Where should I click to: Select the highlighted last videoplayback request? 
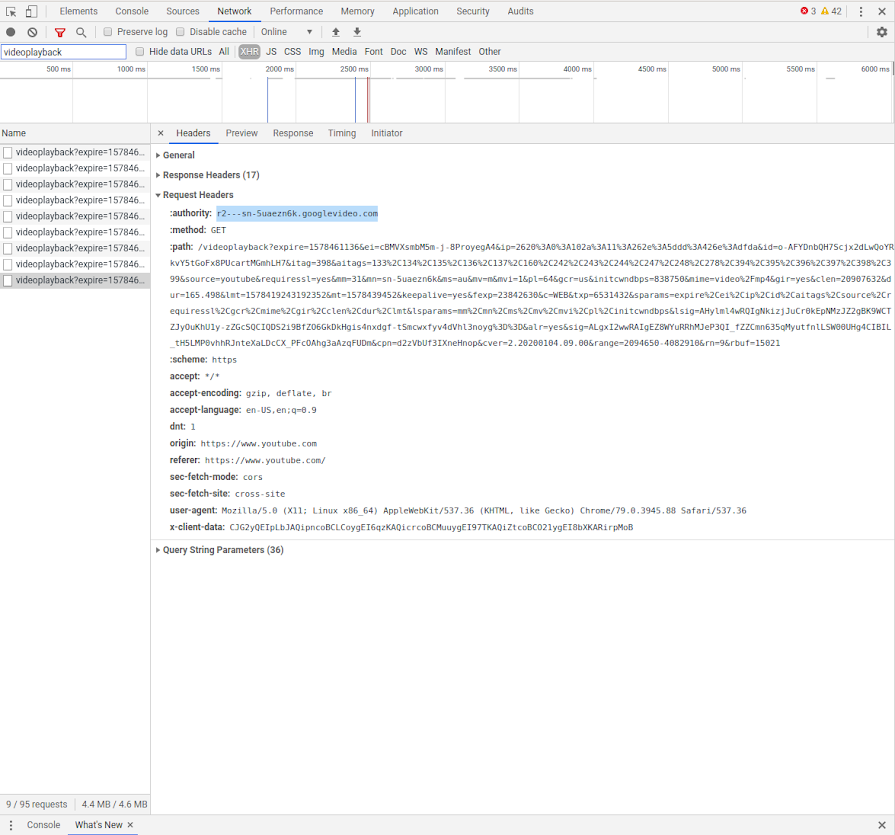click(x=75, y=280)
